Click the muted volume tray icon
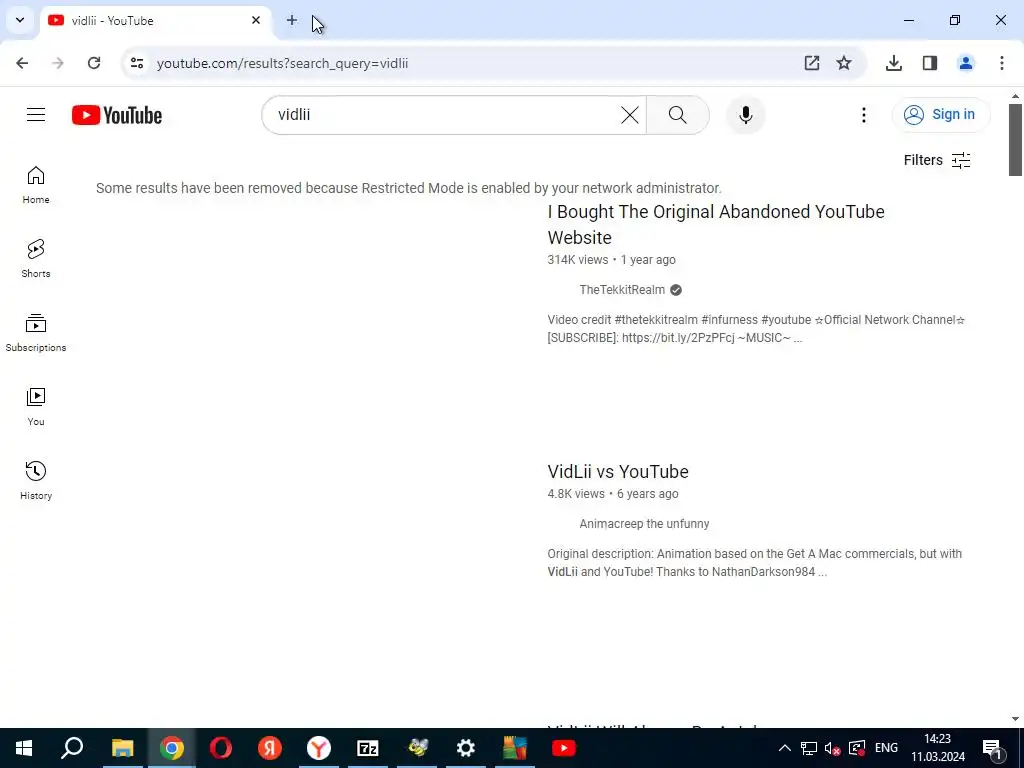This screenshot has height=768, width=1024. click(x=832, y=748)
